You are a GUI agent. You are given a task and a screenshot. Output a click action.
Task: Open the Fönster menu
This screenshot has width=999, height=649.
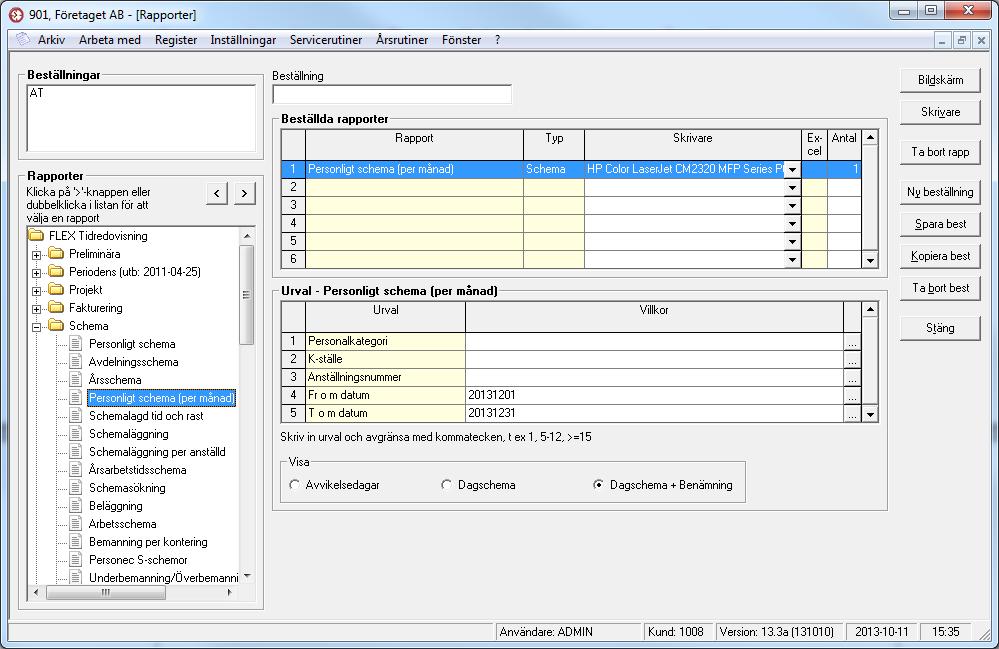(x=461, y=39)
